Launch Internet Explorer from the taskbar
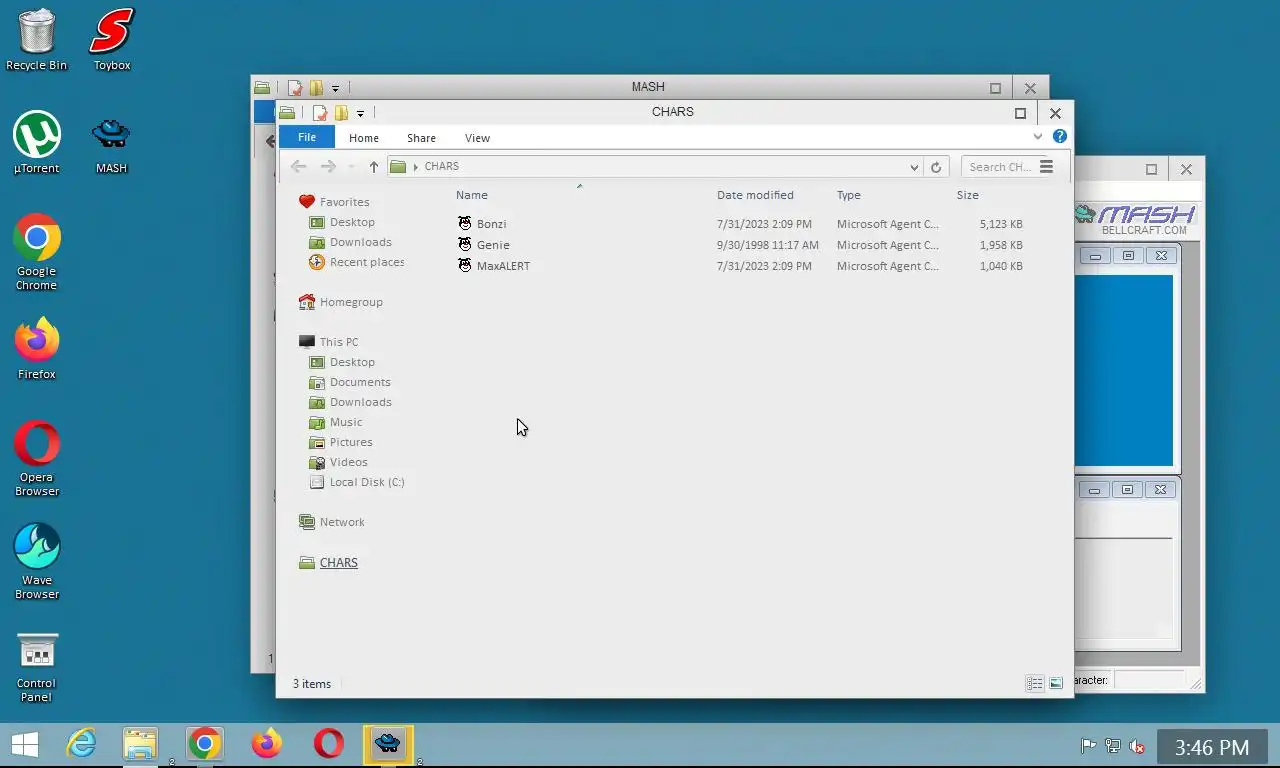This screenshot has height=768, width=1280. (x=81, y=744)
